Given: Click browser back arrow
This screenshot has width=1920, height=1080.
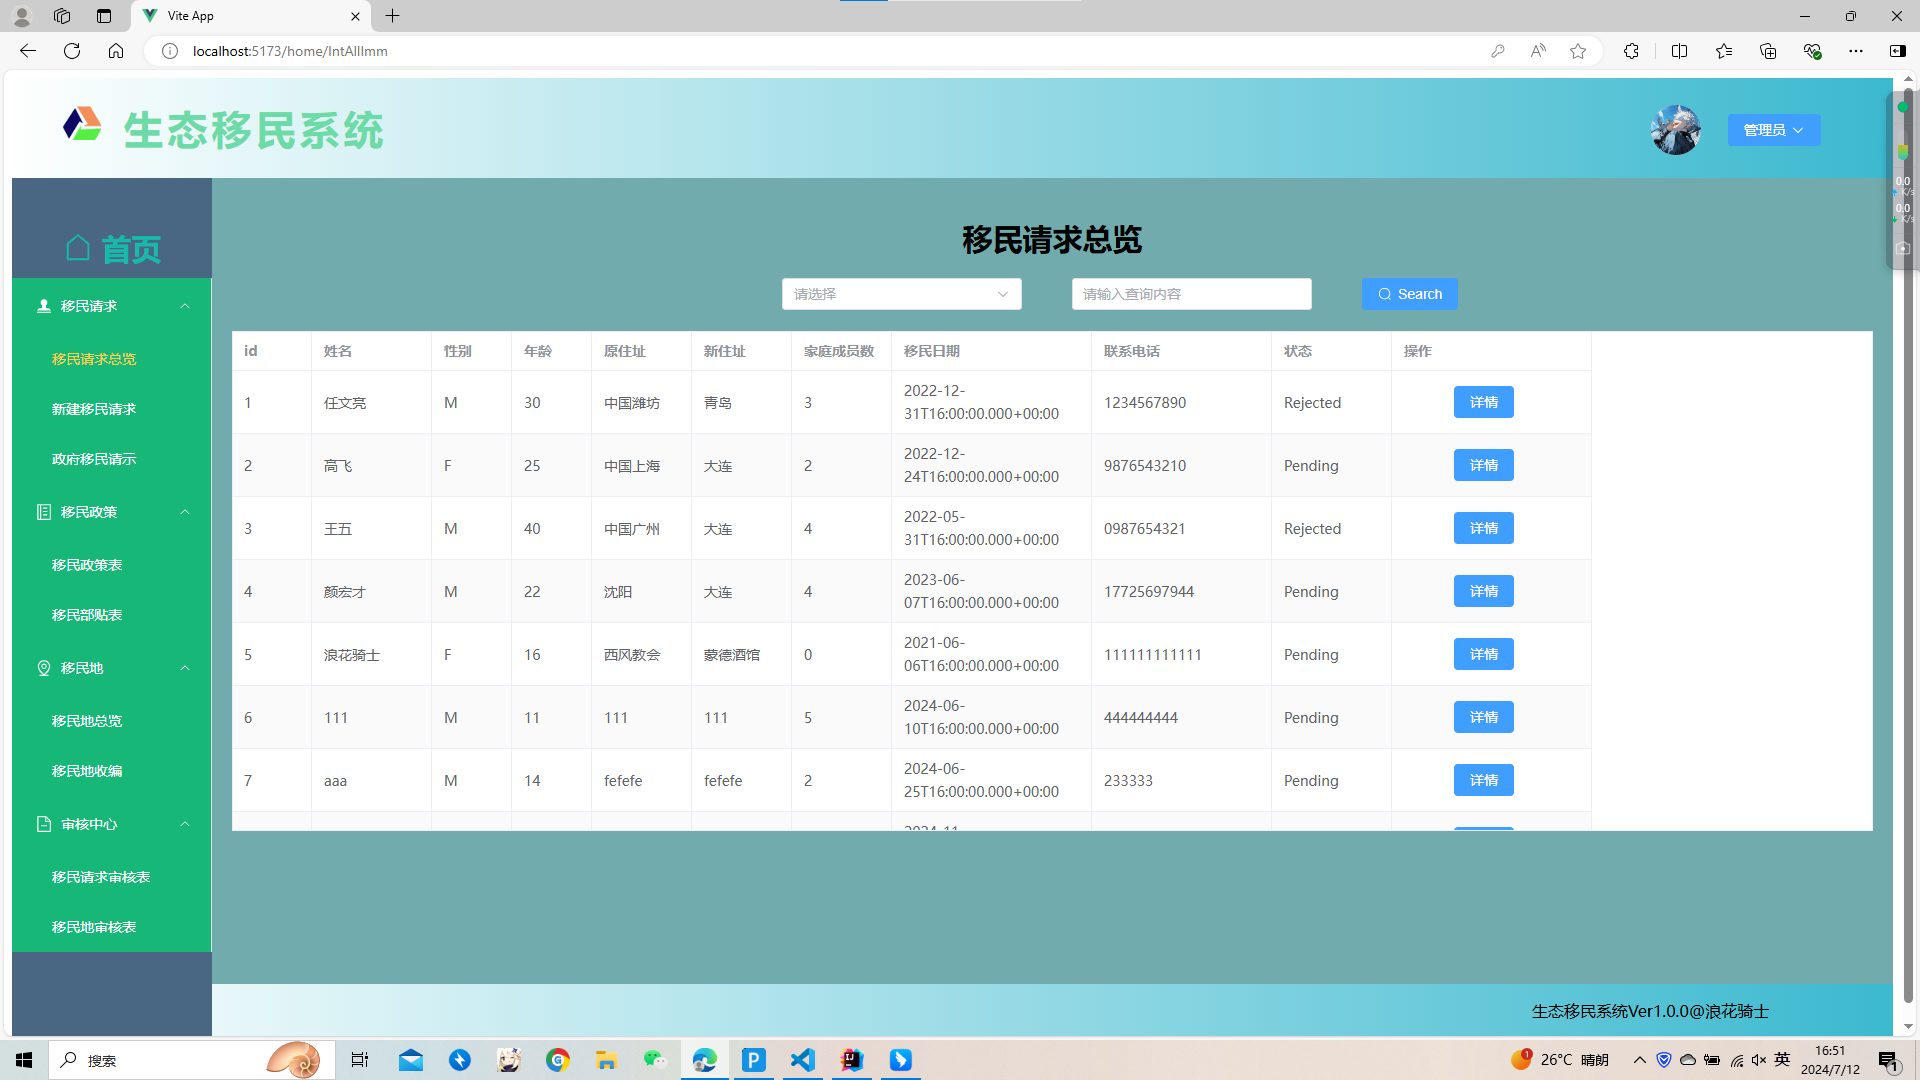Looking at the screenshot, I should click(28, 51).
